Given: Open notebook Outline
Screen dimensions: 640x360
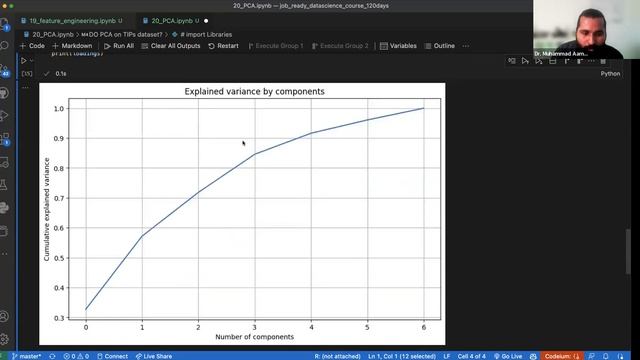Looking at the screenshot, I should [440, 46].
